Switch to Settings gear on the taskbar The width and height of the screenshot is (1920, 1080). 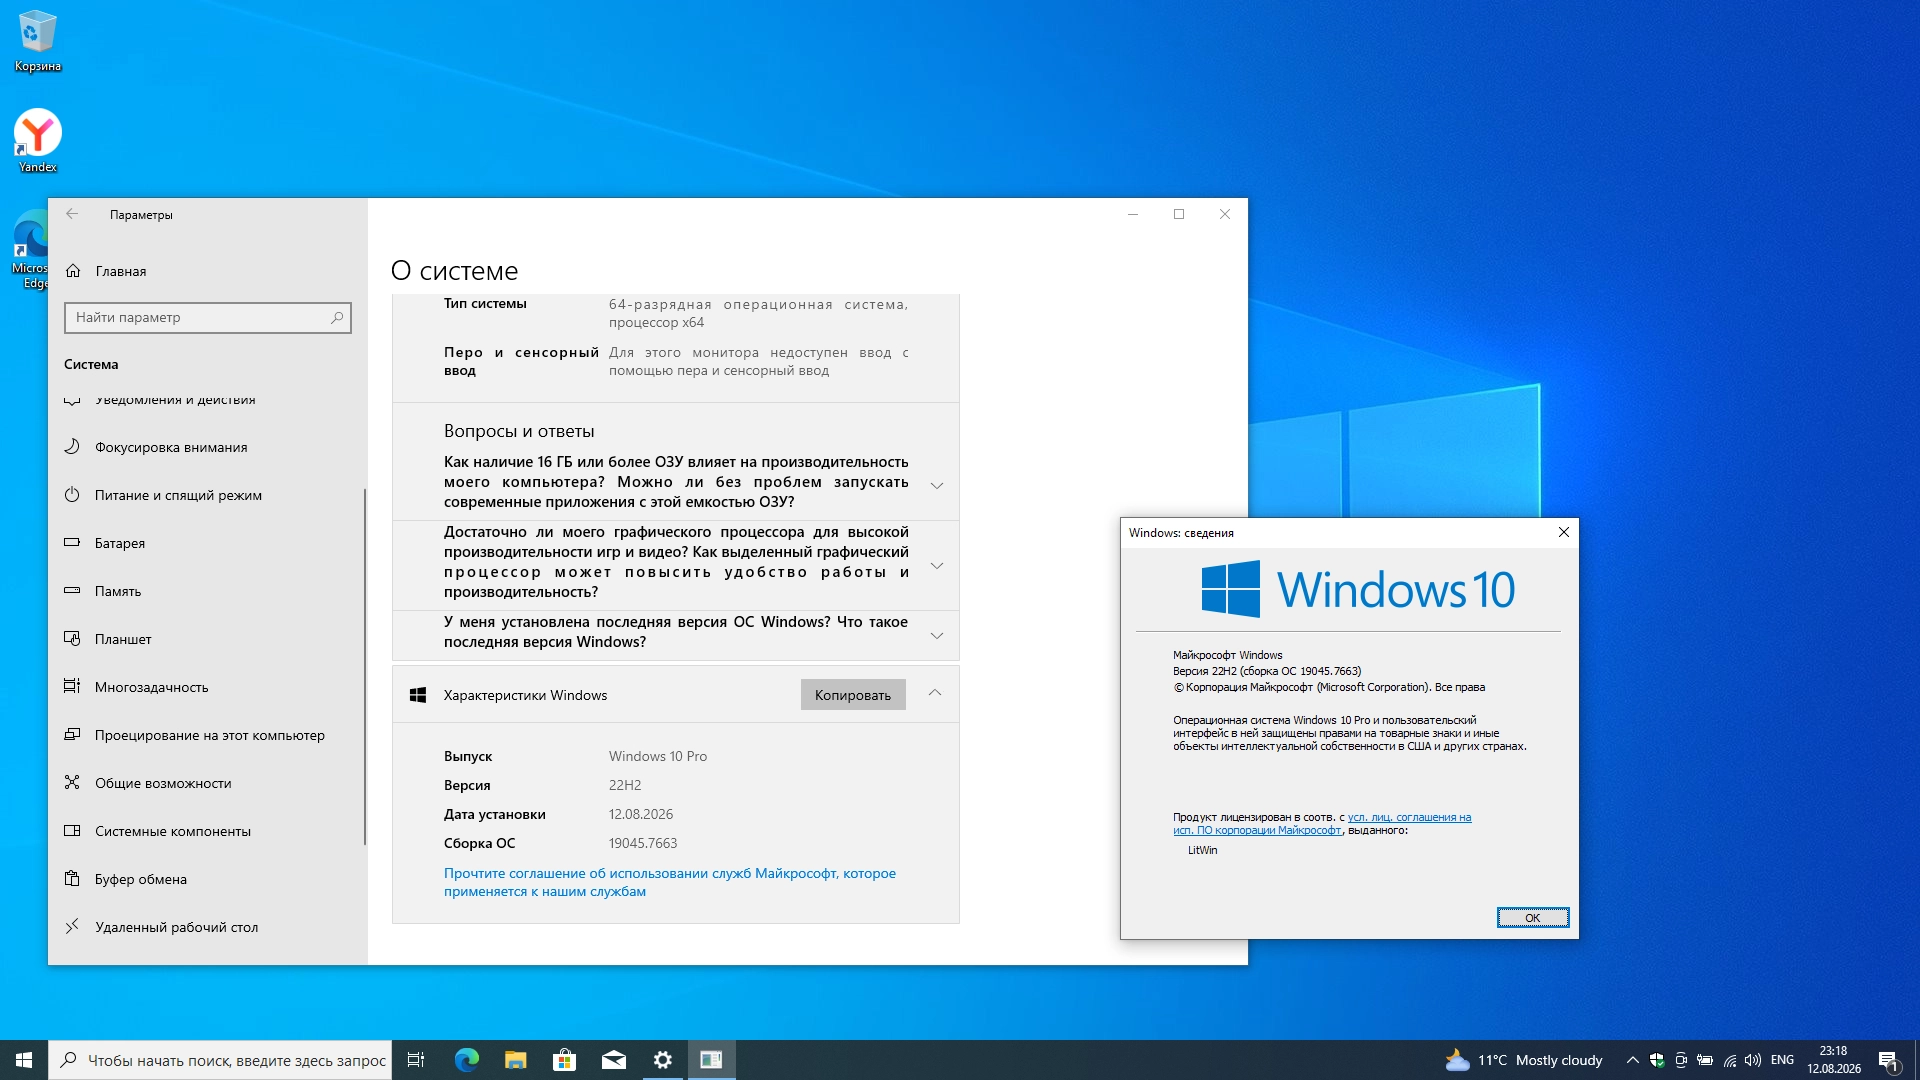663,1060
